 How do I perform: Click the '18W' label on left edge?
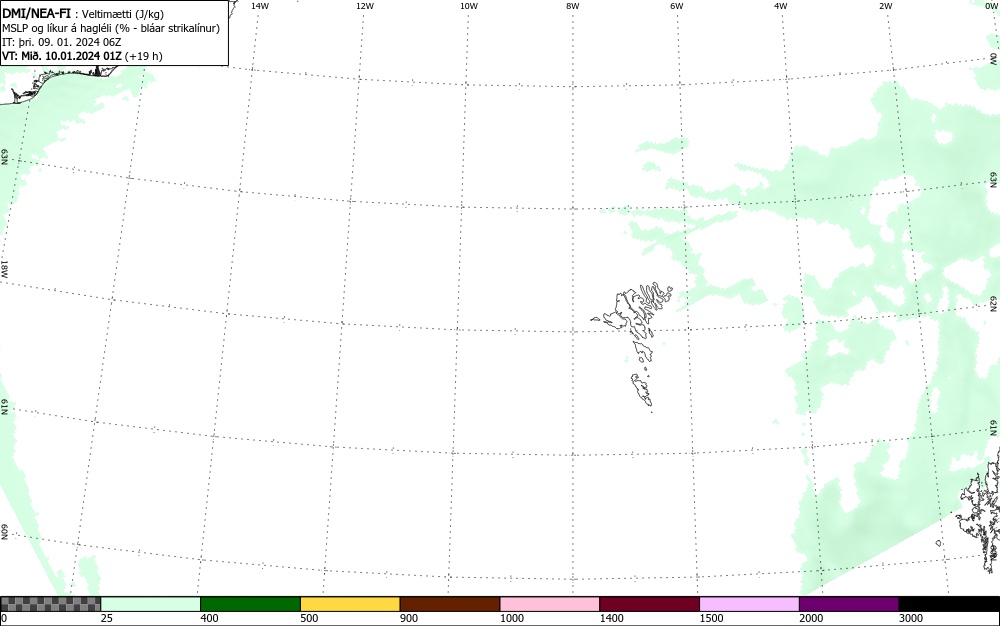point(4,268)
